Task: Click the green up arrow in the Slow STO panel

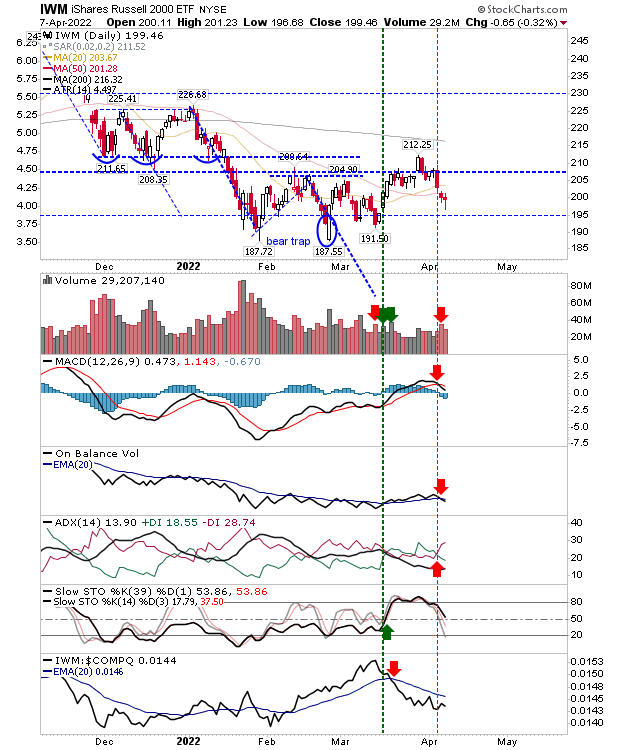Action: (x=387, y=632)
